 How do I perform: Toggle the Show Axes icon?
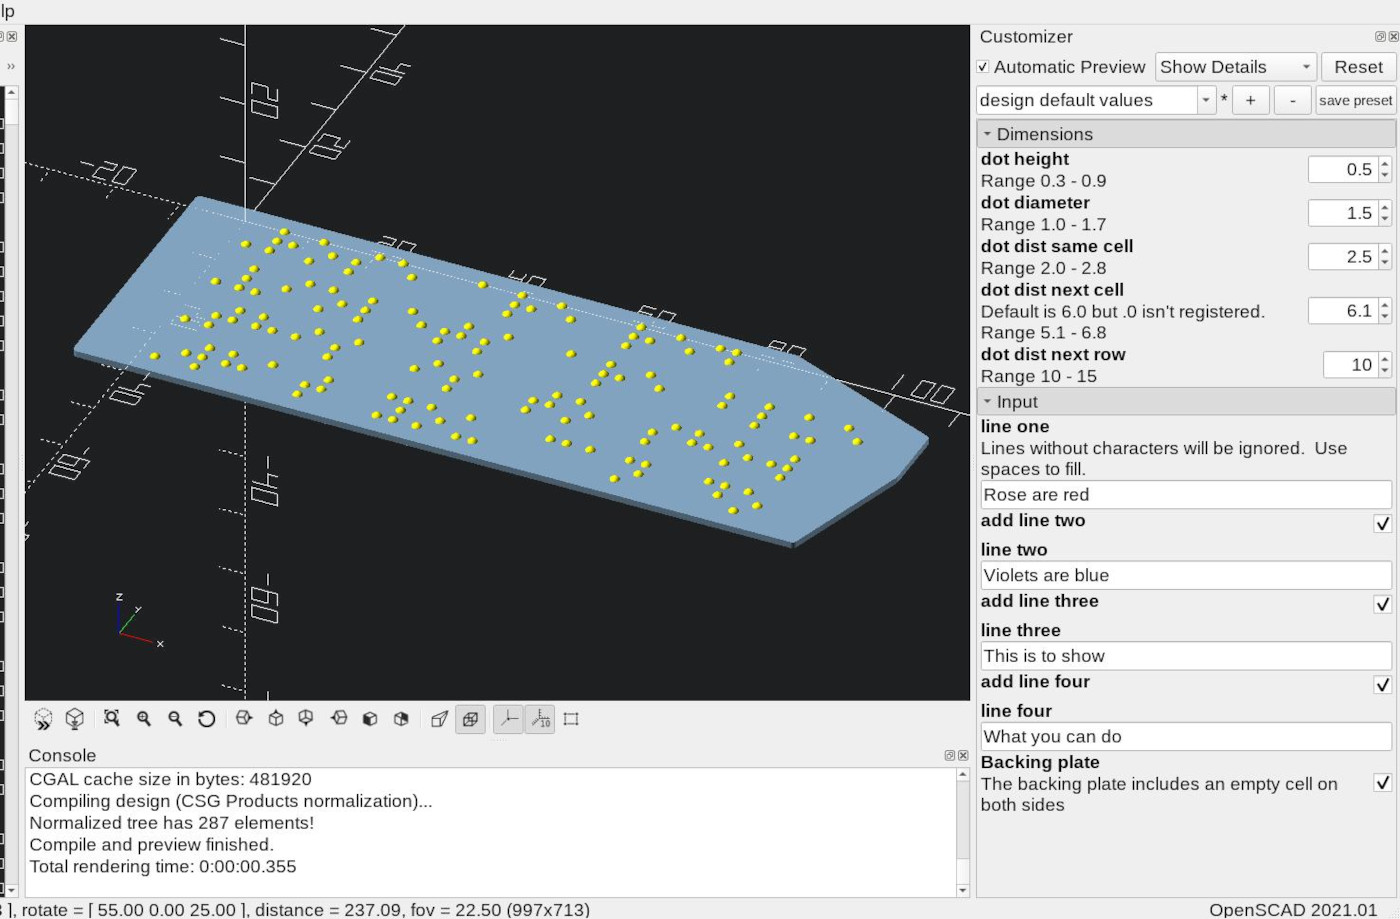pos(508,719)
